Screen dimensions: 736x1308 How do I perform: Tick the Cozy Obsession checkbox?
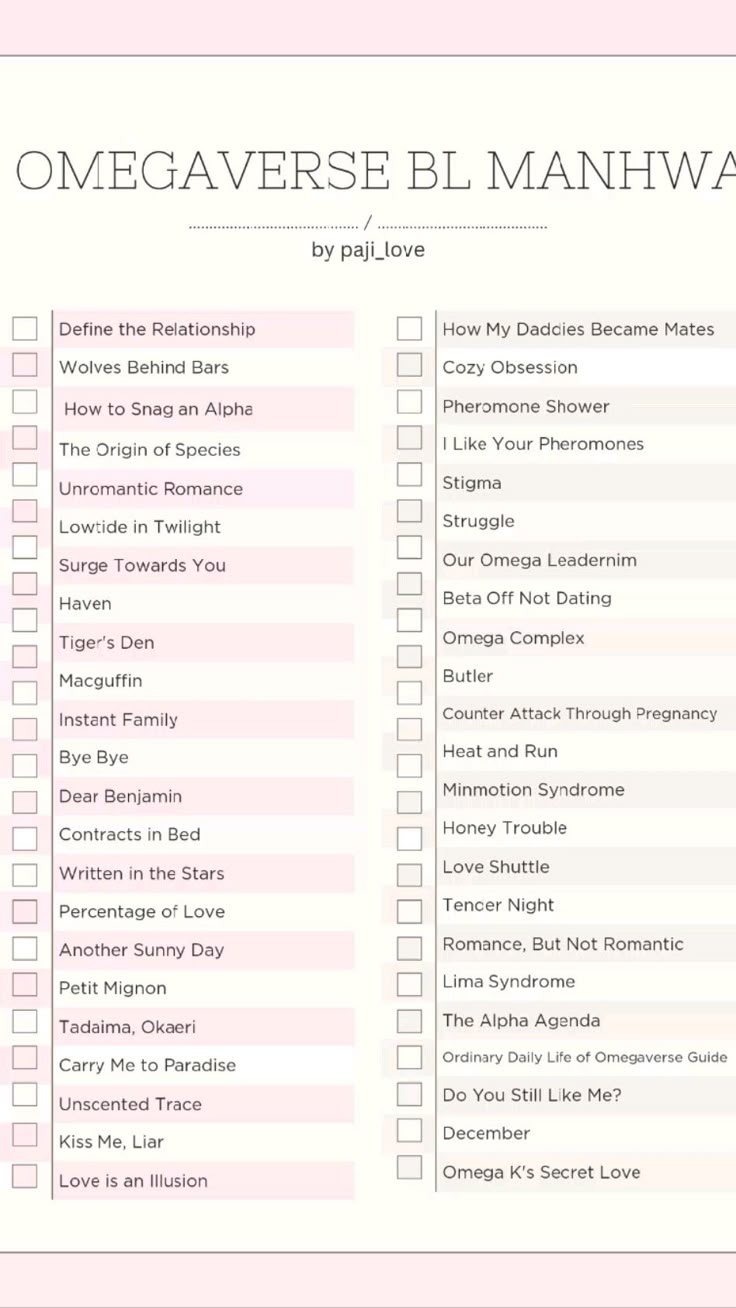[x=409, y=365]
